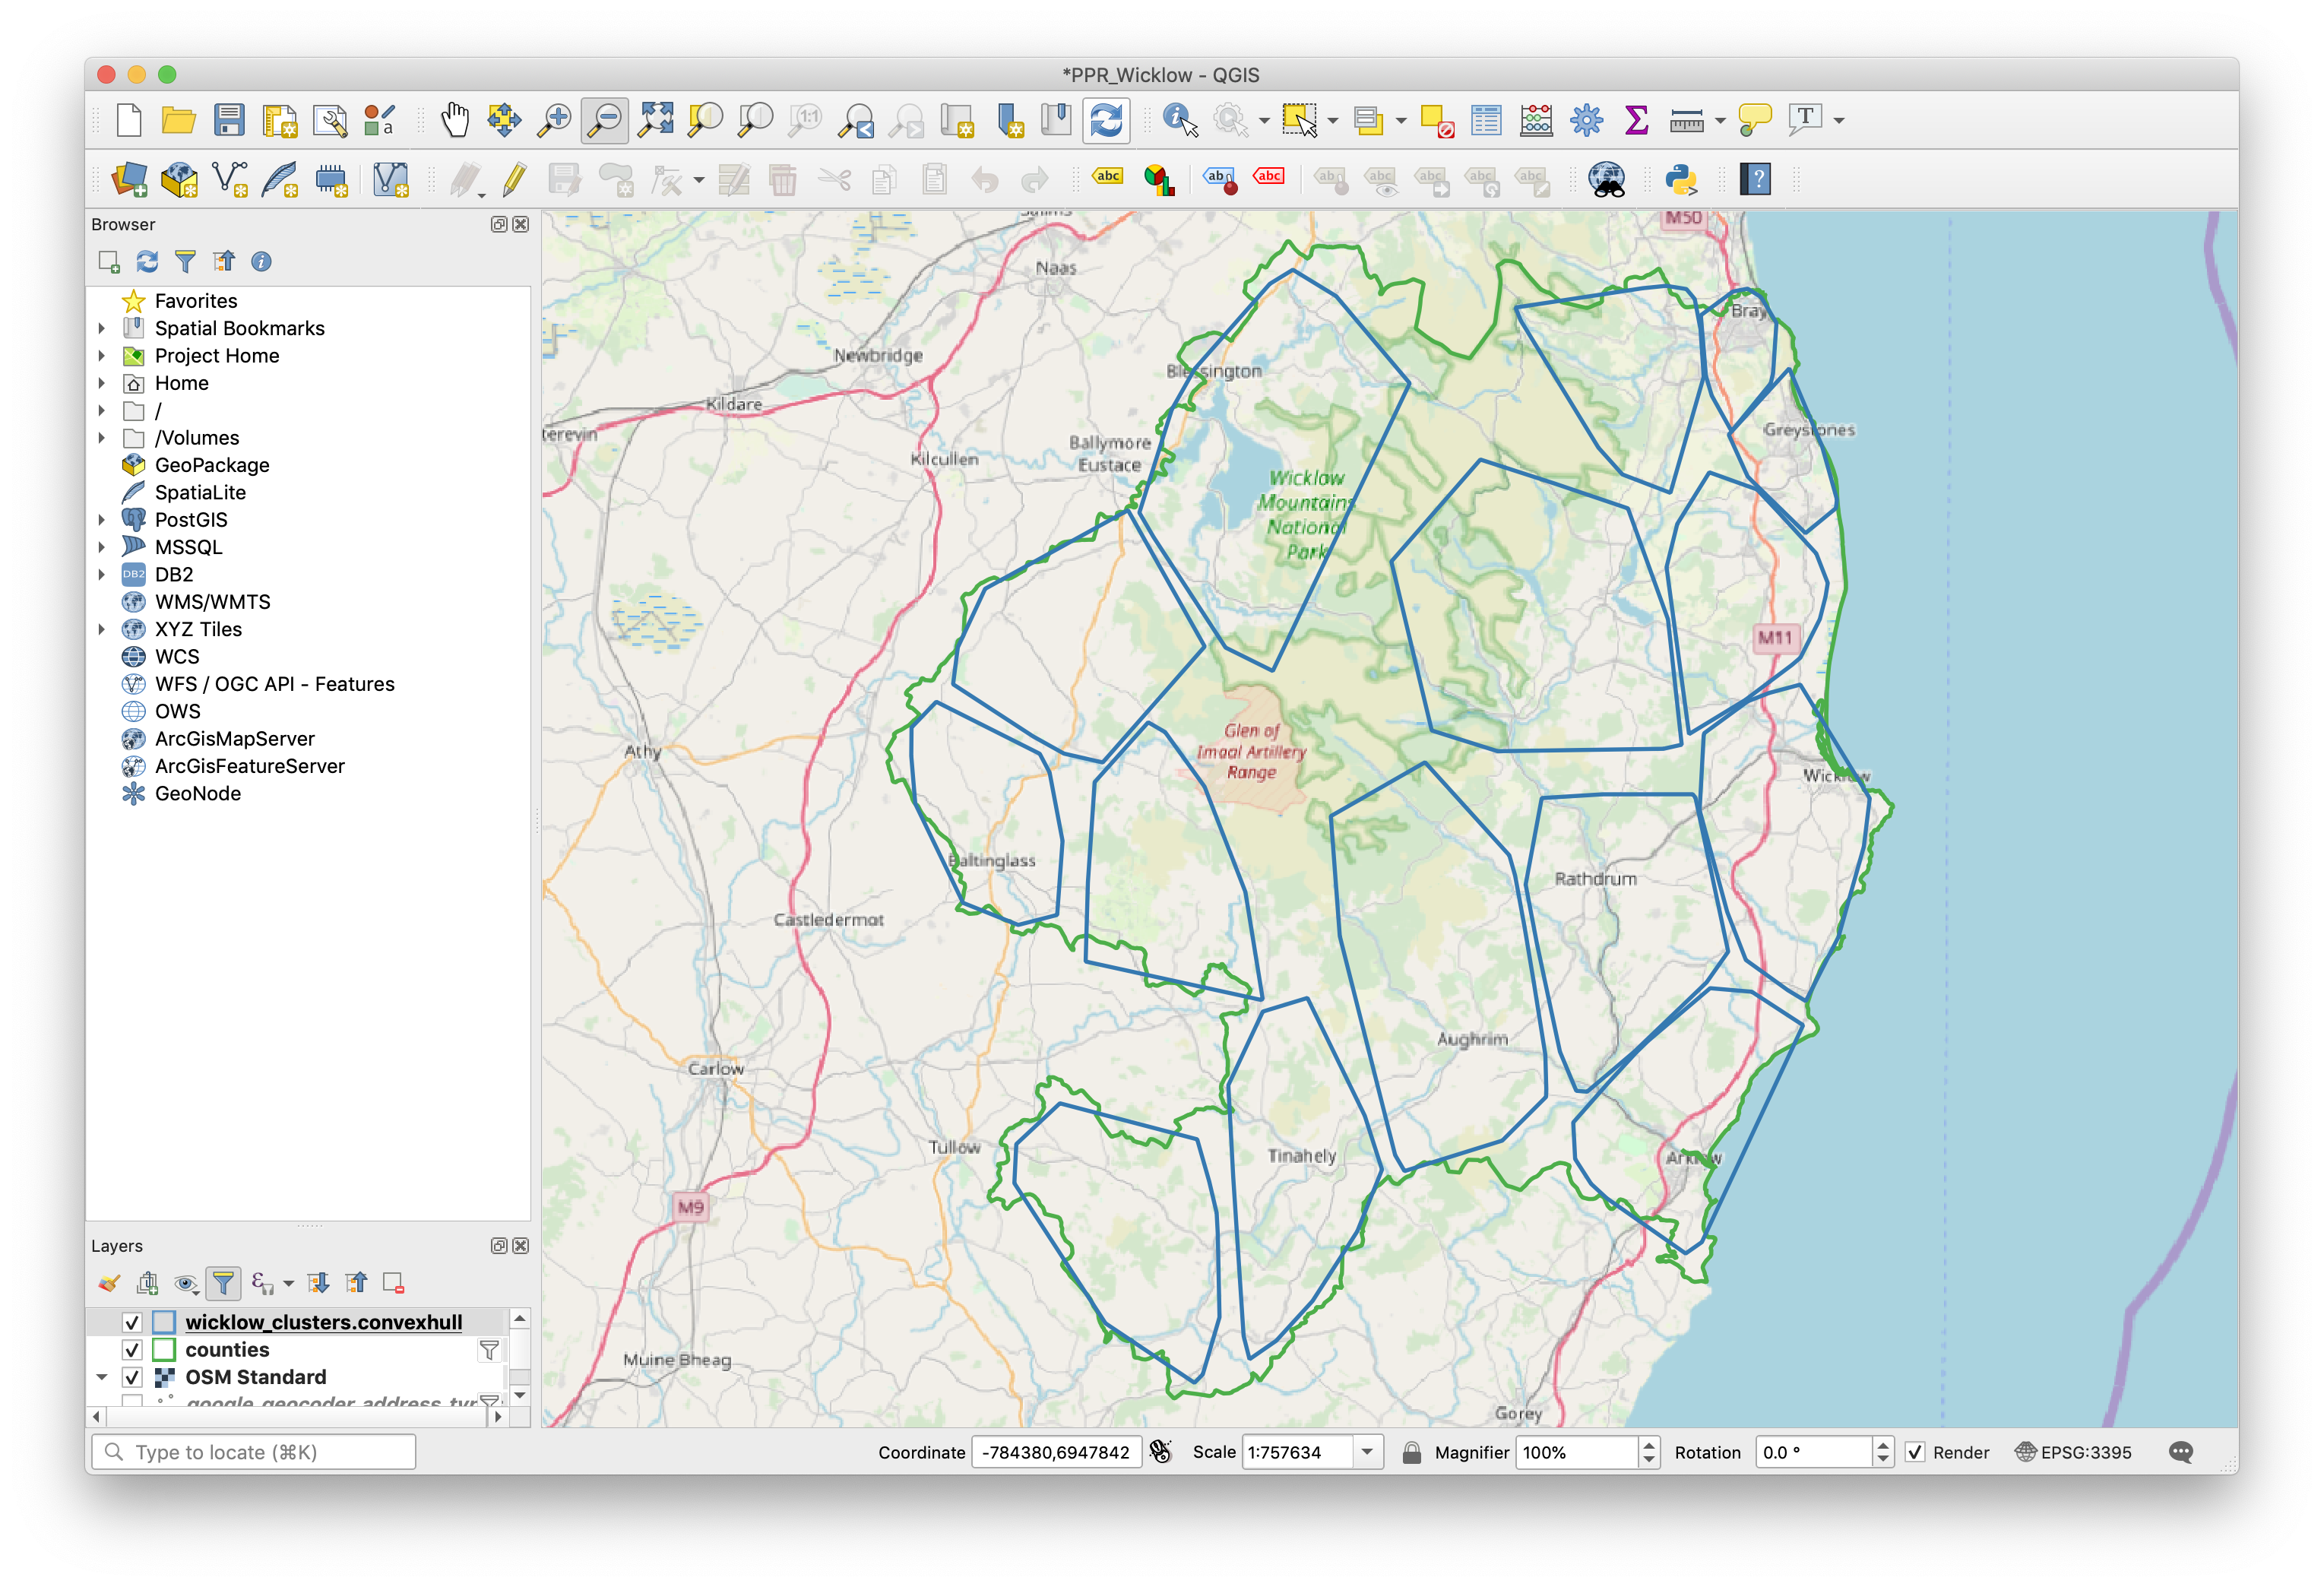Open the Statistical Summary sigma icon
Image resolution: width=2324 pixels, height=1587 pixels.
coord(1636,120)
